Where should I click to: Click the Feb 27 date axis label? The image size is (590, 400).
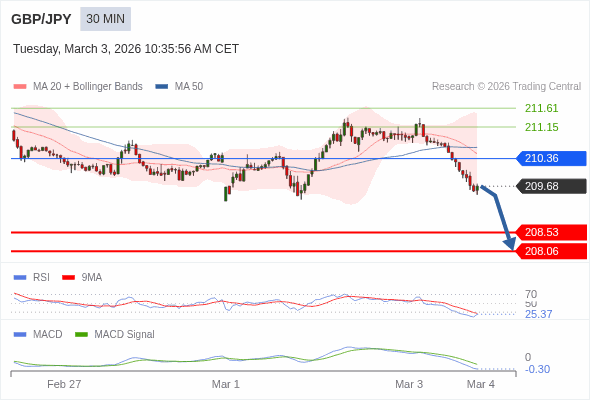pyautogui.click(x=64, y=384)
